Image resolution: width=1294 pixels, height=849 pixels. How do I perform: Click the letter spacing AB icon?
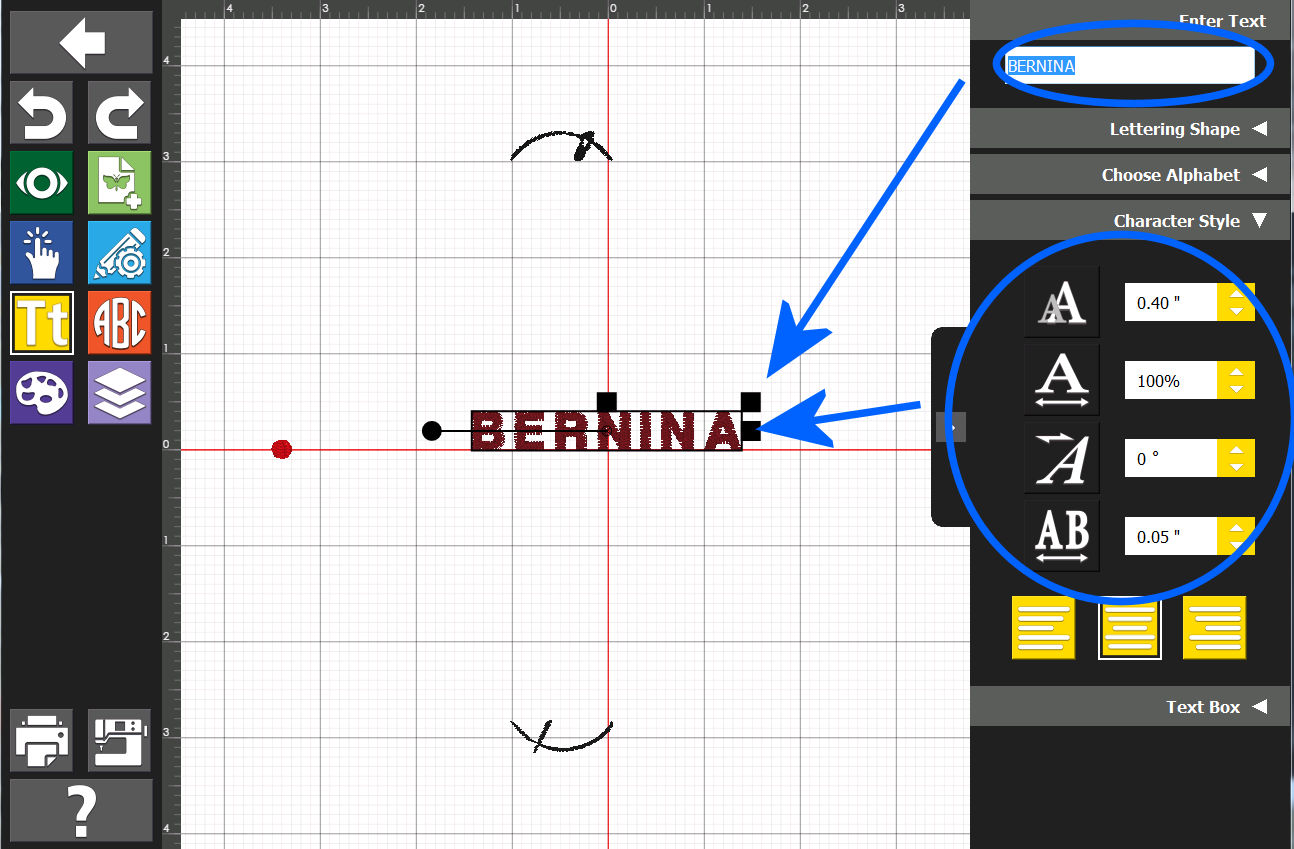tap(1061, 536)
